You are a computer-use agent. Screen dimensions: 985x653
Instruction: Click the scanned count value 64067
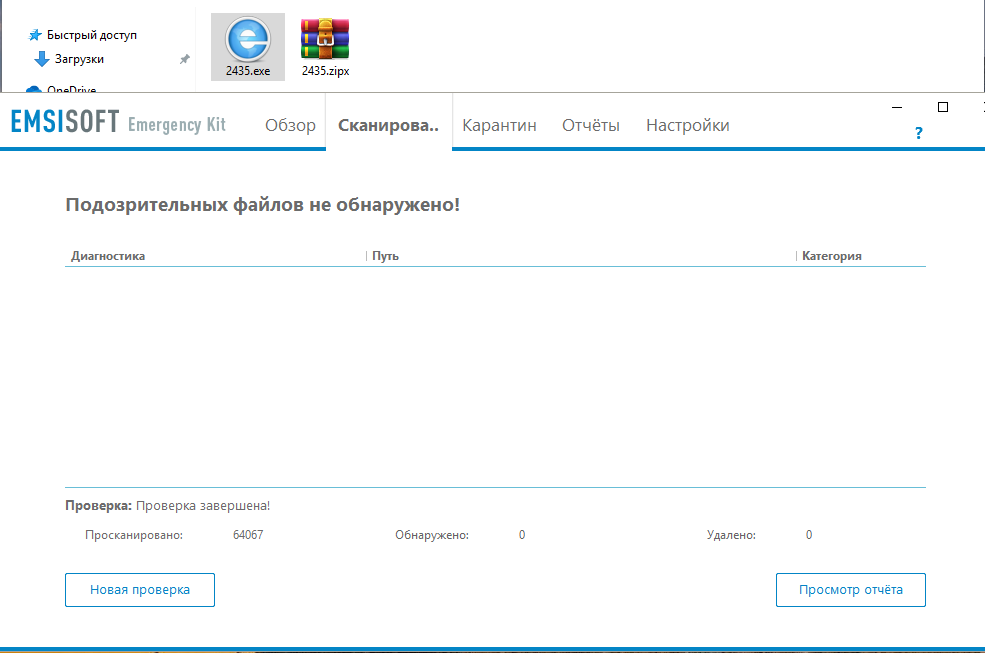coord(248,535)
